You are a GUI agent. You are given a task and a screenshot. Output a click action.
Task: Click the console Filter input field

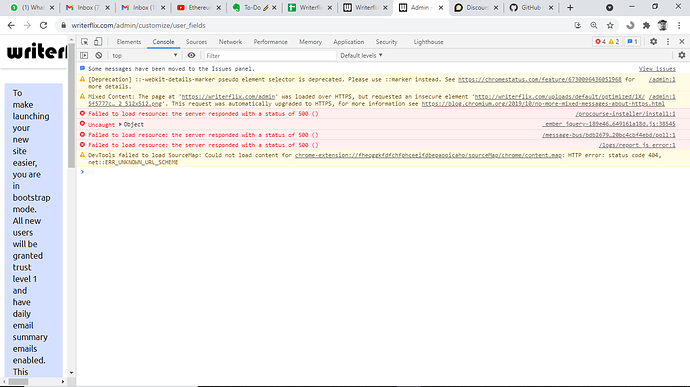270,55
